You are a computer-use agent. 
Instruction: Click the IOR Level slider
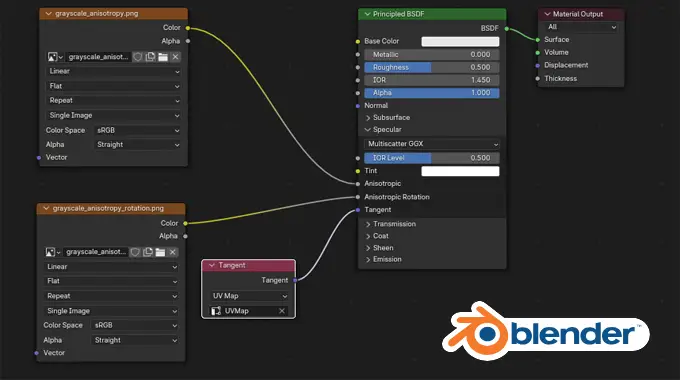(432, 158)
